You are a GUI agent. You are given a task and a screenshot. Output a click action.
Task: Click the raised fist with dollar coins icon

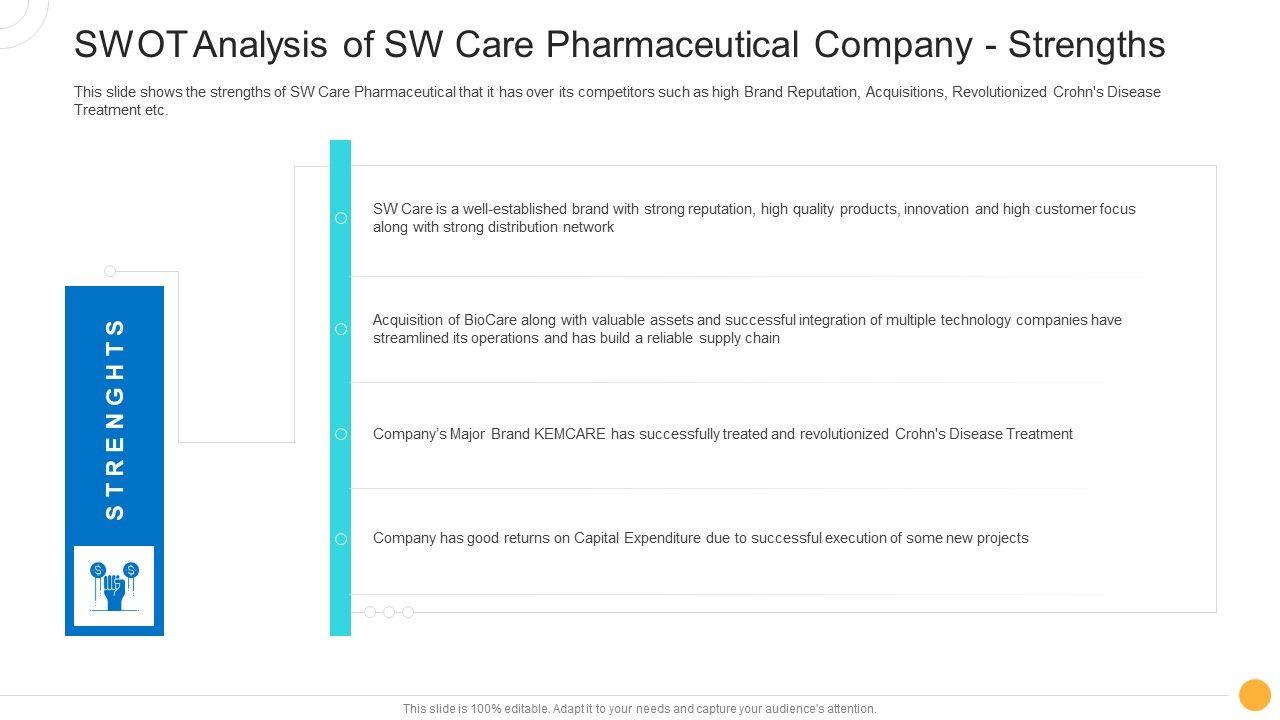[x=114, y=586]
